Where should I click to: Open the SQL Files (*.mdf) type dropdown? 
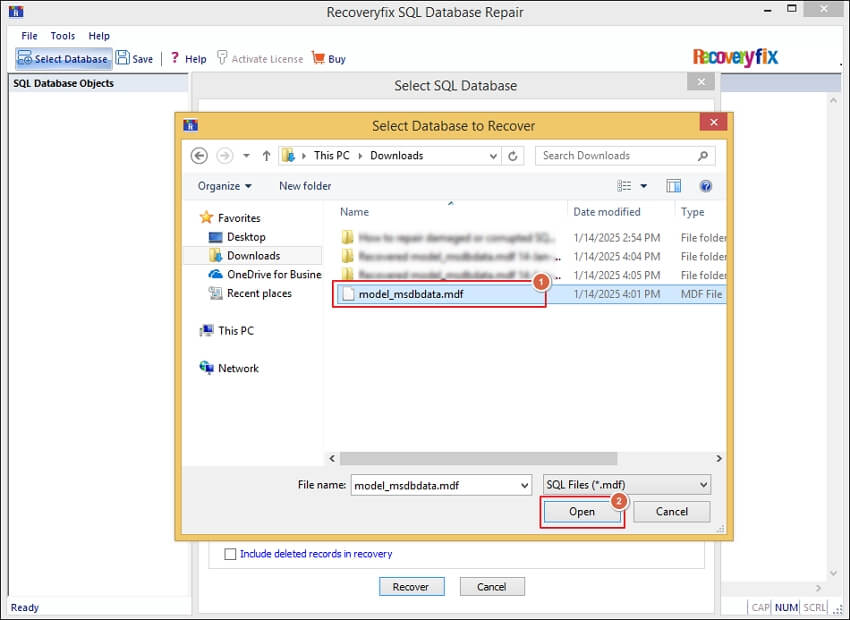627,485
